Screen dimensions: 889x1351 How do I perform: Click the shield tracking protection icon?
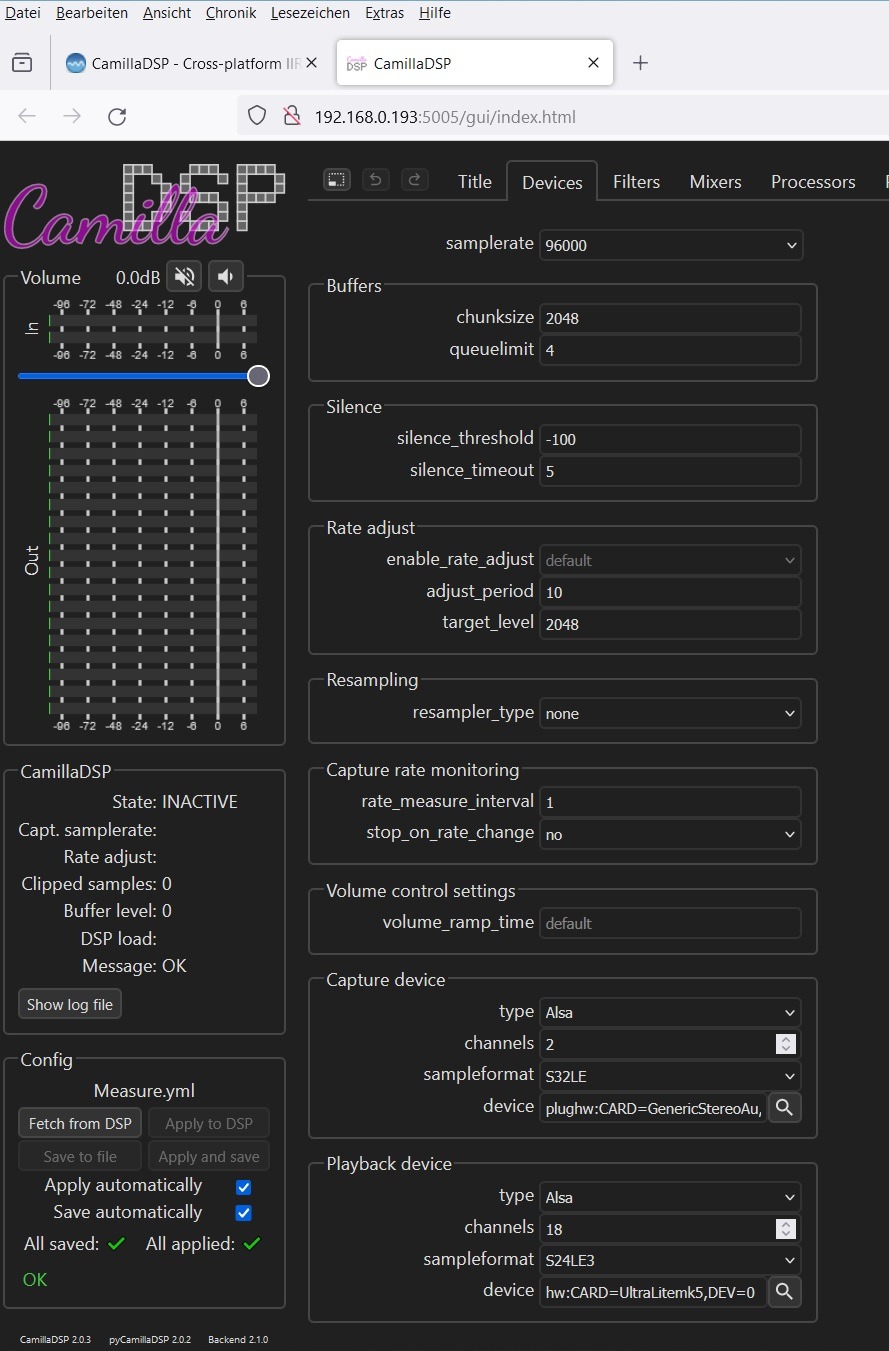pos(257,116)
